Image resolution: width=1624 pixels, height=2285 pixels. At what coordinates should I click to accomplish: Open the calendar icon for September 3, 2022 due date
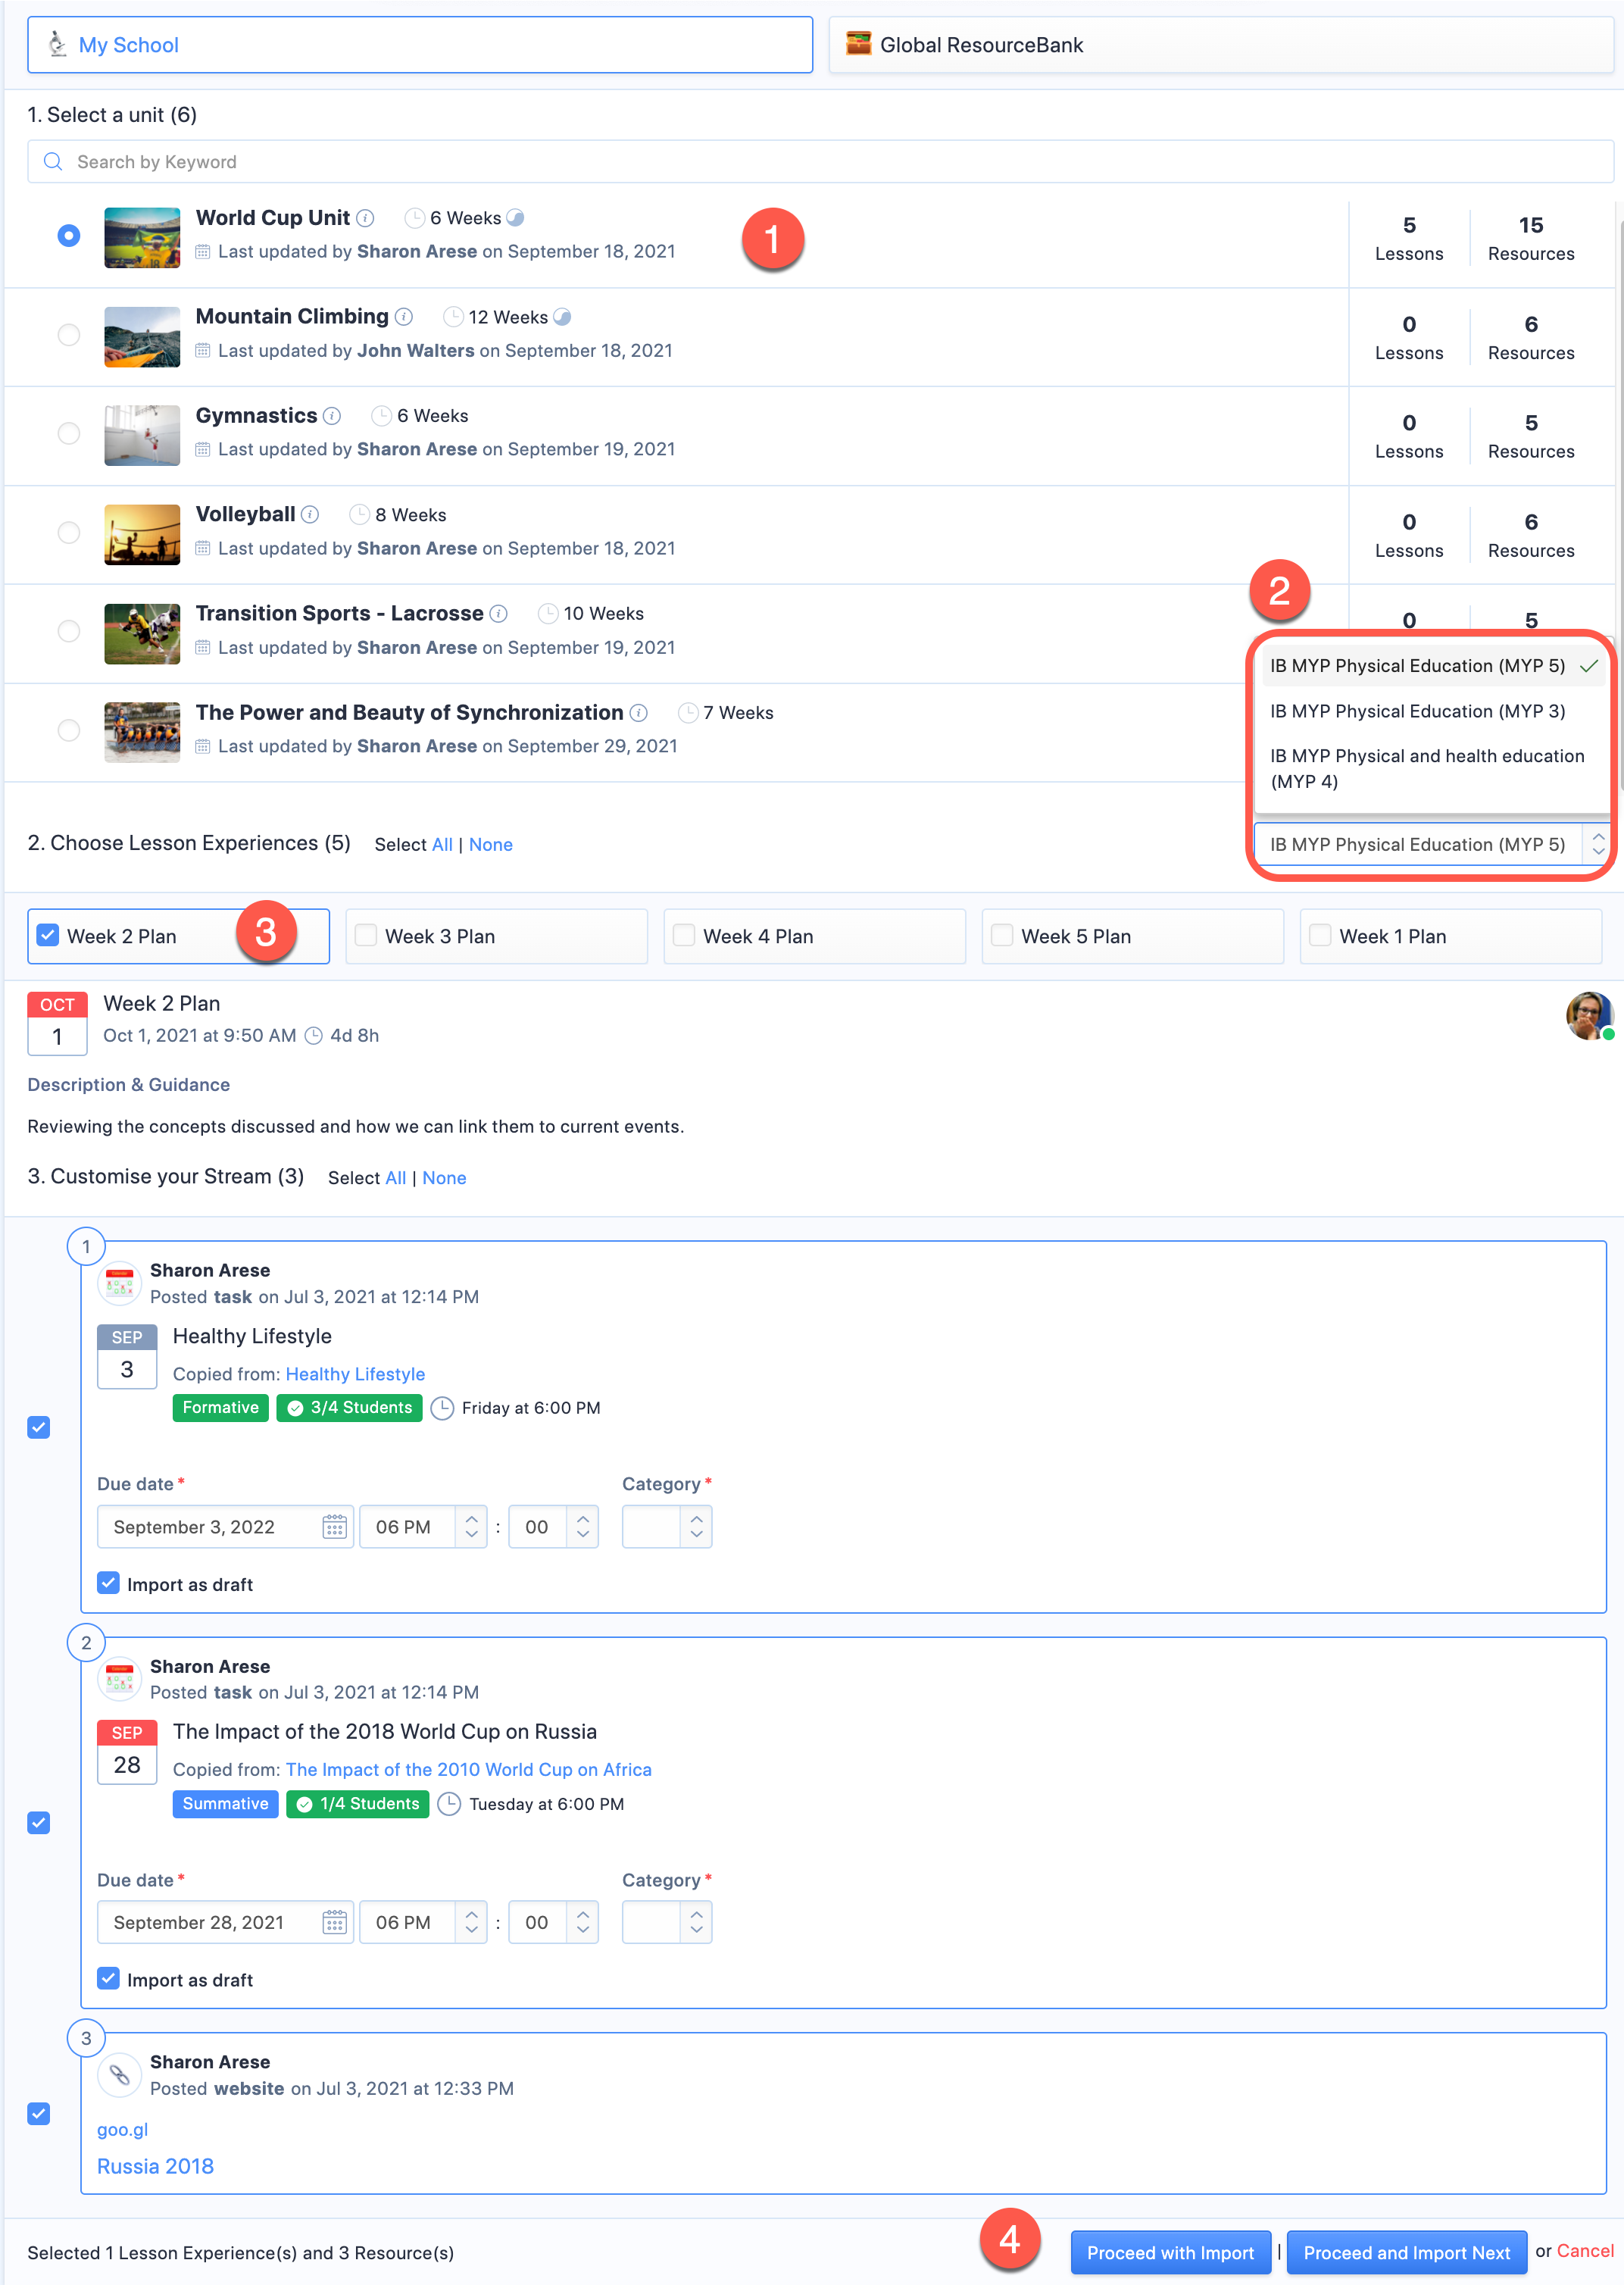tap(334, 1527)
